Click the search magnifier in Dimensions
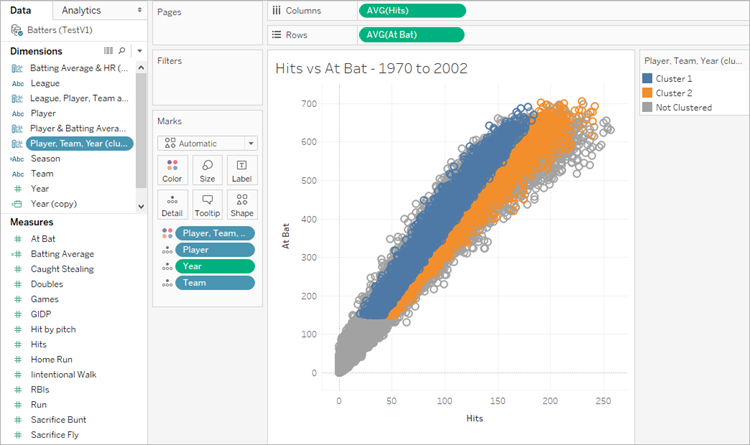 tap(122, 51)
